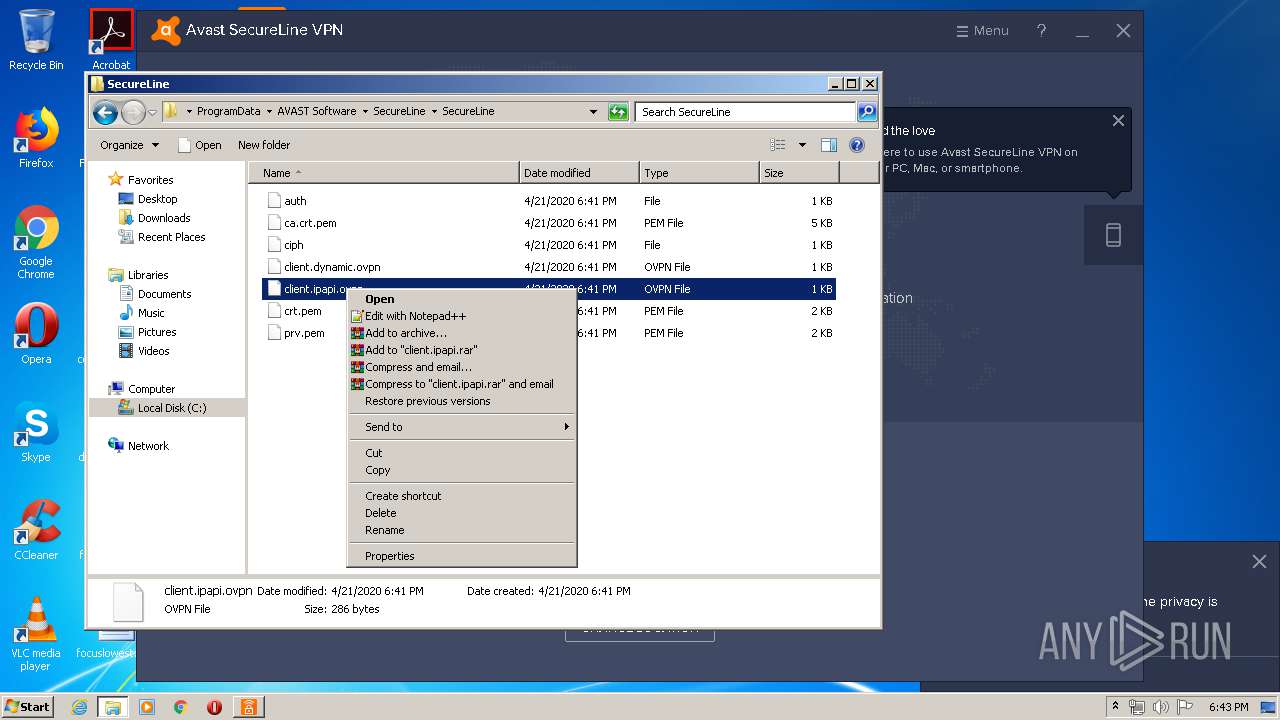
Task: Change view layout icon in Explorer
Action: click(778, 145)
